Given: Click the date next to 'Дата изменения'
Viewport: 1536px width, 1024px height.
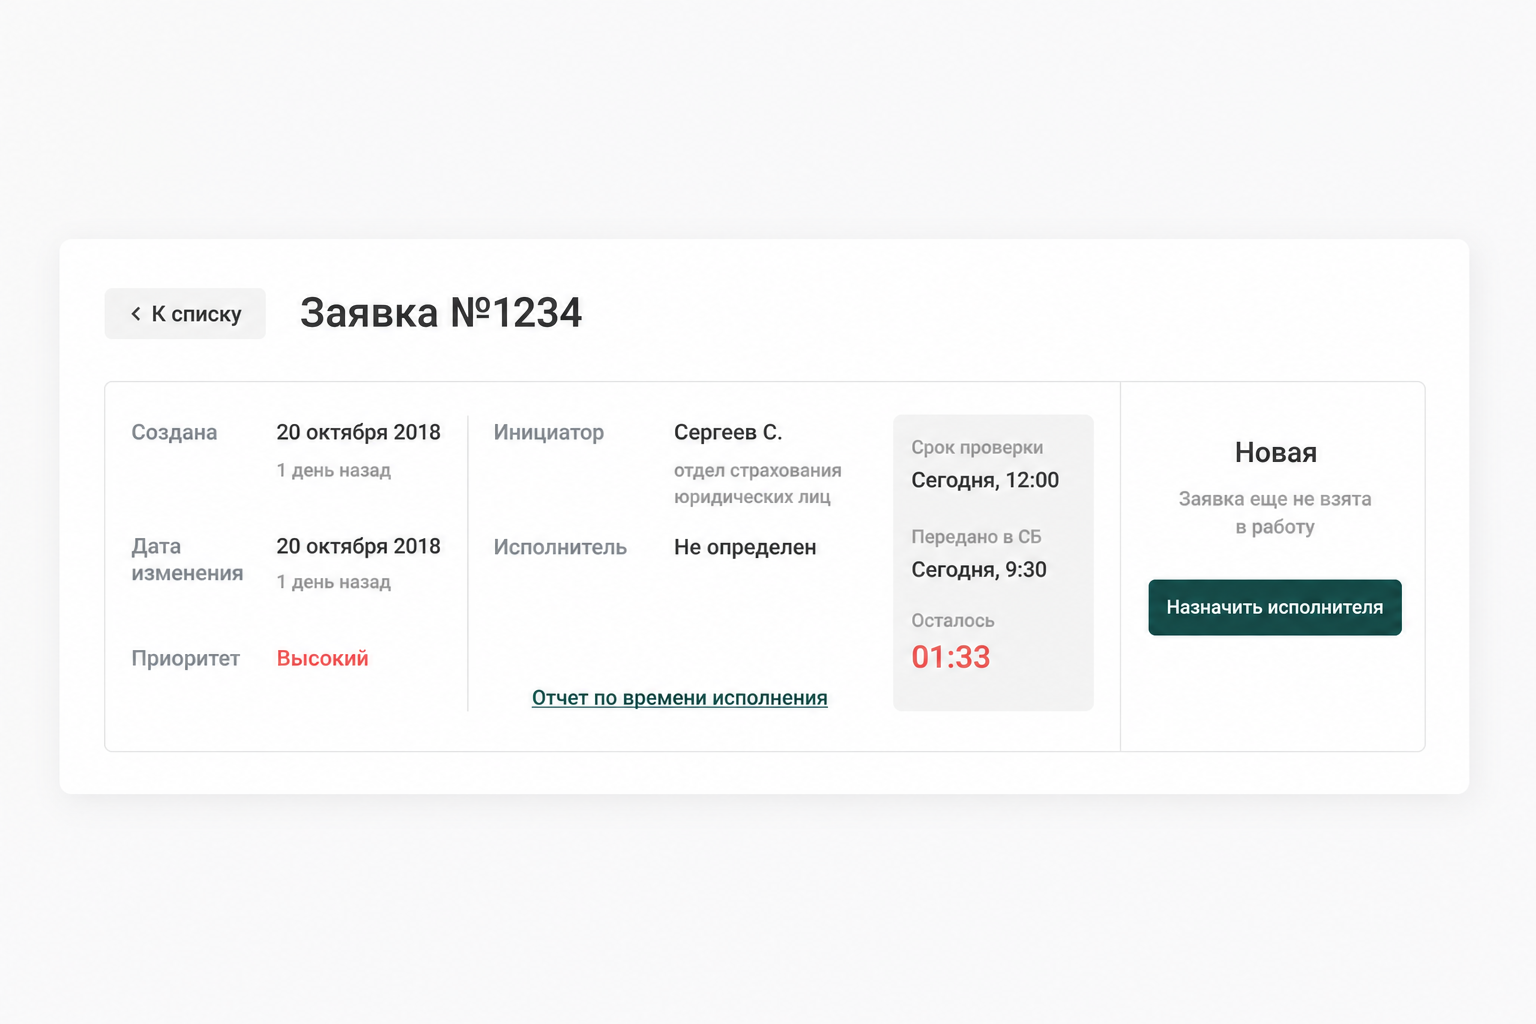Looking at the screenshot, I should [x=359, y=546].
